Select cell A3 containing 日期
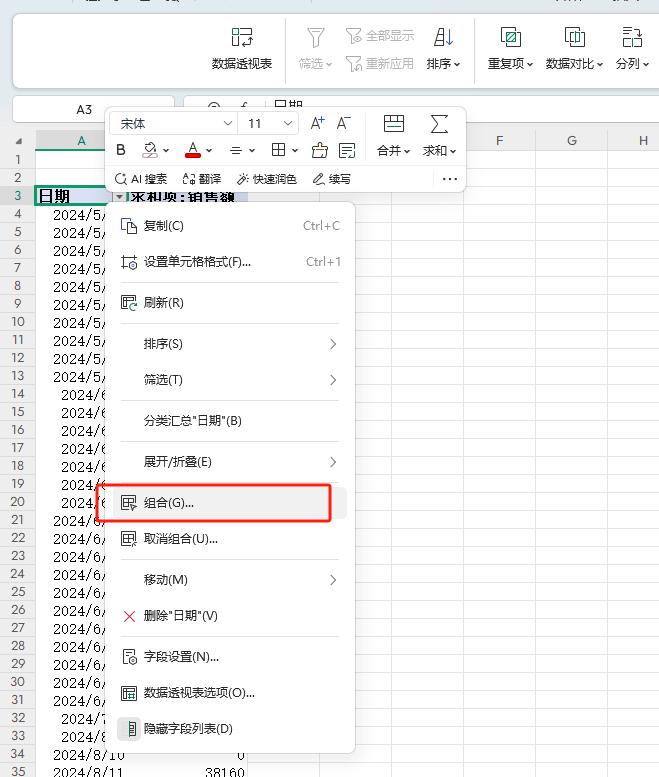This screenshot has height=777, width=659. point(74,196)
